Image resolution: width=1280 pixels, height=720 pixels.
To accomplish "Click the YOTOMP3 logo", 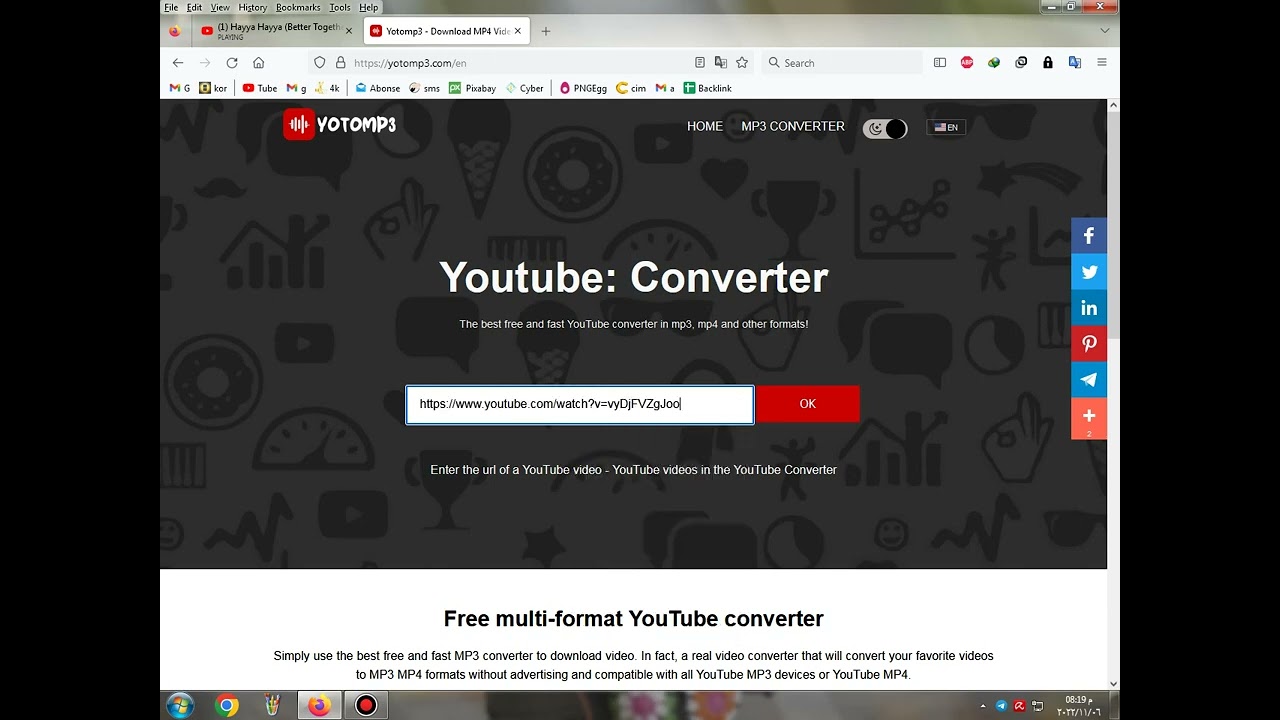I will point(340,124).
